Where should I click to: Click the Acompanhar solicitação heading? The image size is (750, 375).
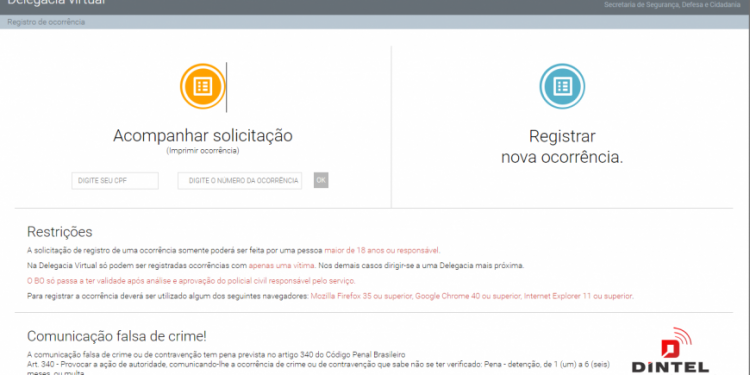203,135
